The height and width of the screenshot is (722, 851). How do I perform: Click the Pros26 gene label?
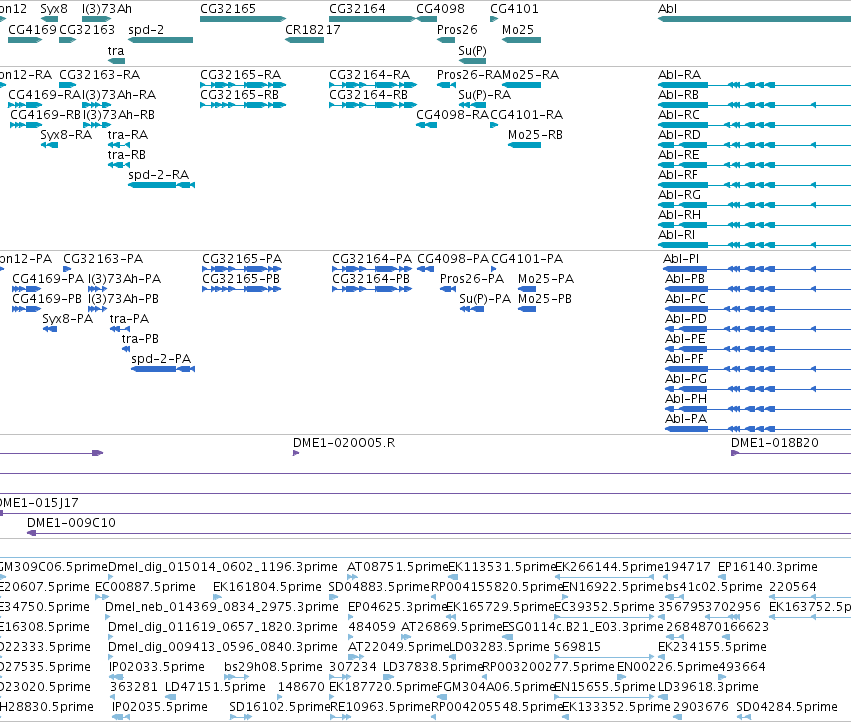[457, 29]
